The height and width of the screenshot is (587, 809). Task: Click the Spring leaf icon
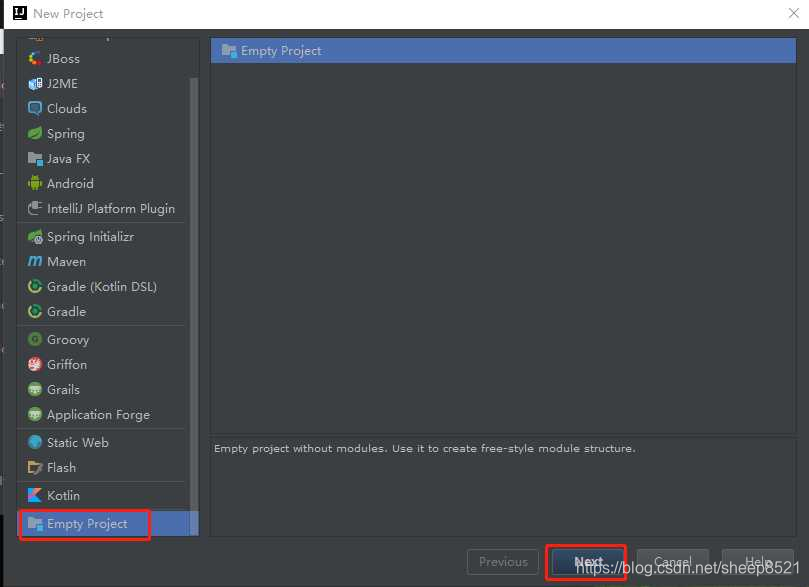(x=35, y=134)
